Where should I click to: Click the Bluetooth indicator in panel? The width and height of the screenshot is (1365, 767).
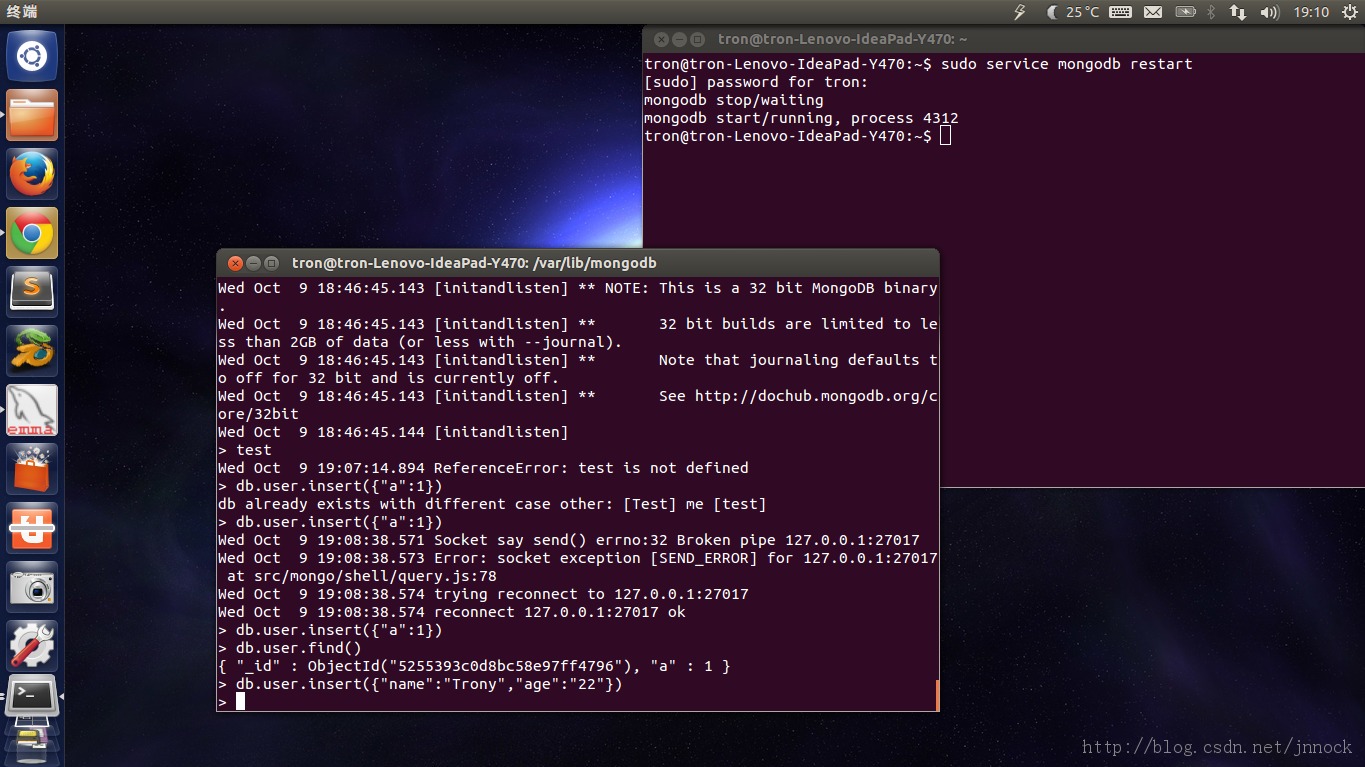[x=1211, y=12]
